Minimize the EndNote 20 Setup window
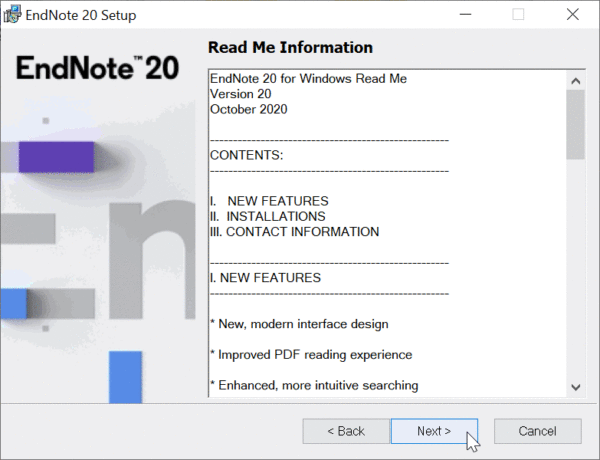The image size is (600, 460). (465, 15)
